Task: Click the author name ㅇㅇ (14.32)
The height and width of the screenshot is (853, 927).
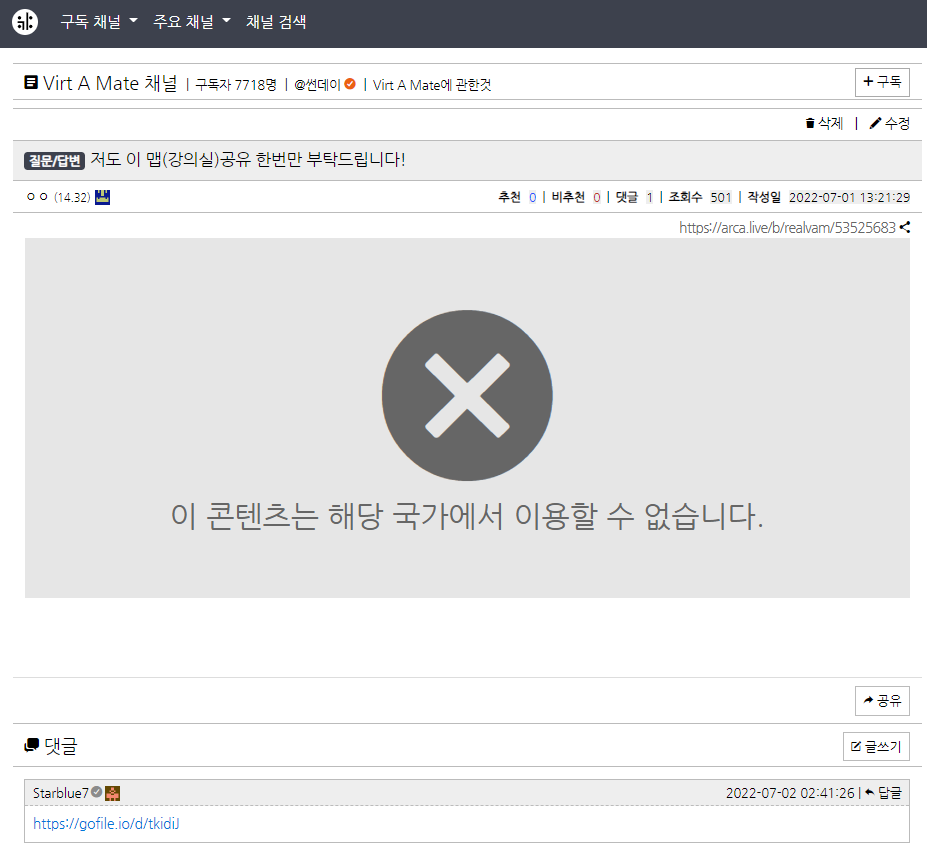Action: pyautogui.click(x=59, y=197)
